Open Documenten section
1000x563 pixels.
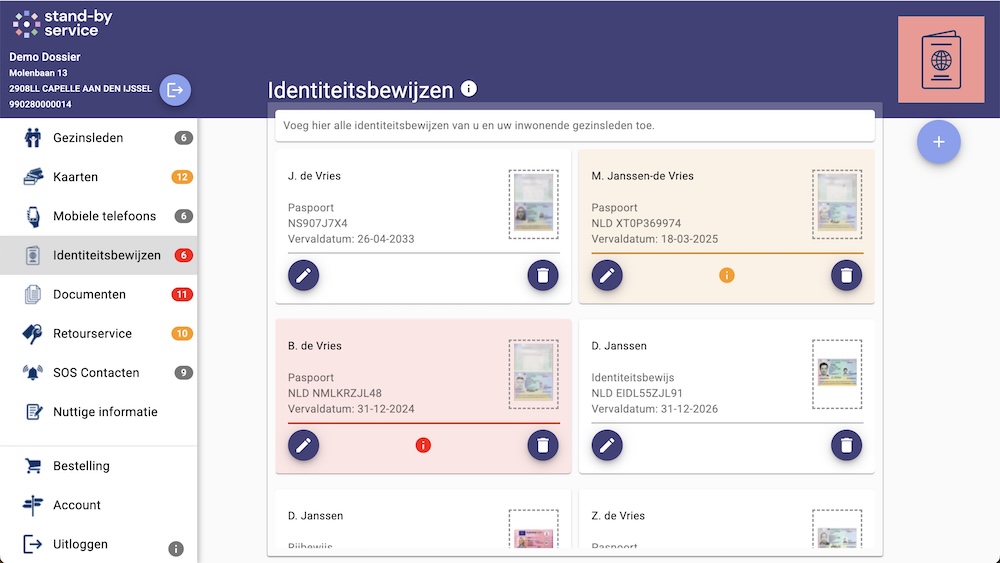pyautogui.click(x=99, y=295)
